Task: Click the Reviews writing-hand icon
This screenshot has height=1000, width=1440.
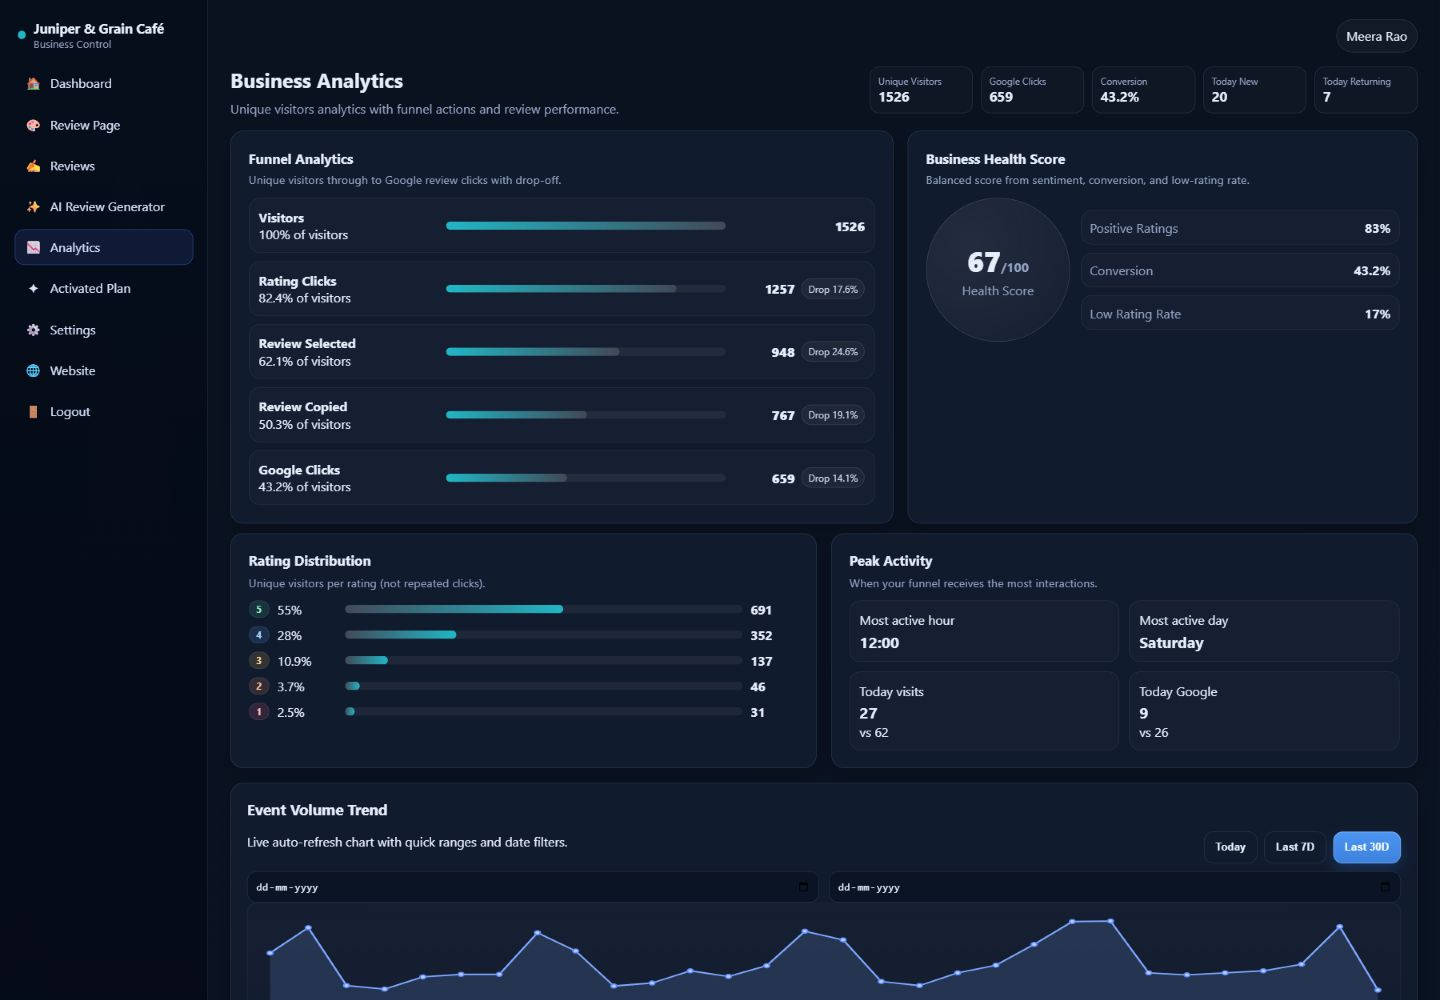Action: [33, 167]
